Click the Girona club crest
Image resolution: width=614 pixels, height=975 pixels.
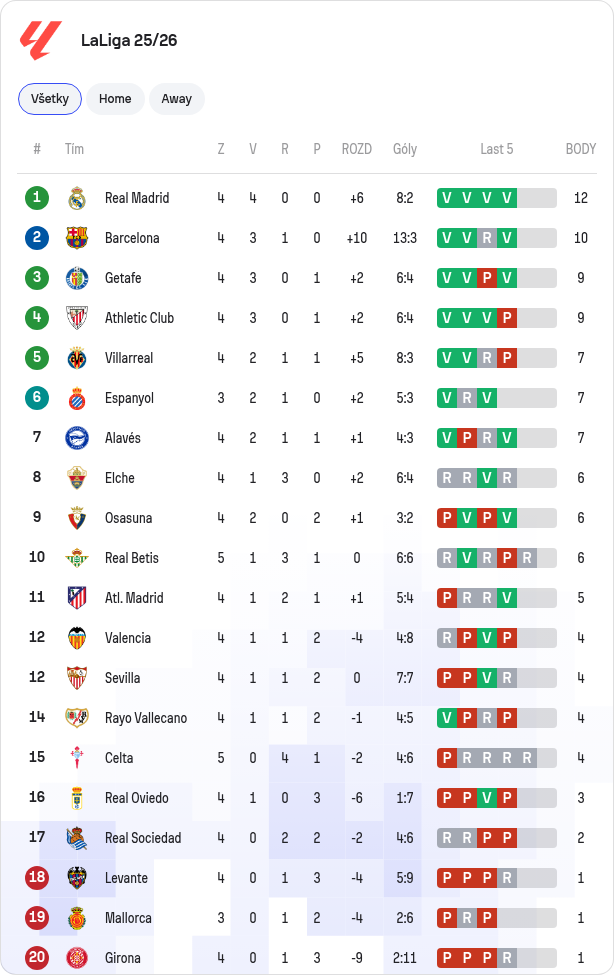77,958
